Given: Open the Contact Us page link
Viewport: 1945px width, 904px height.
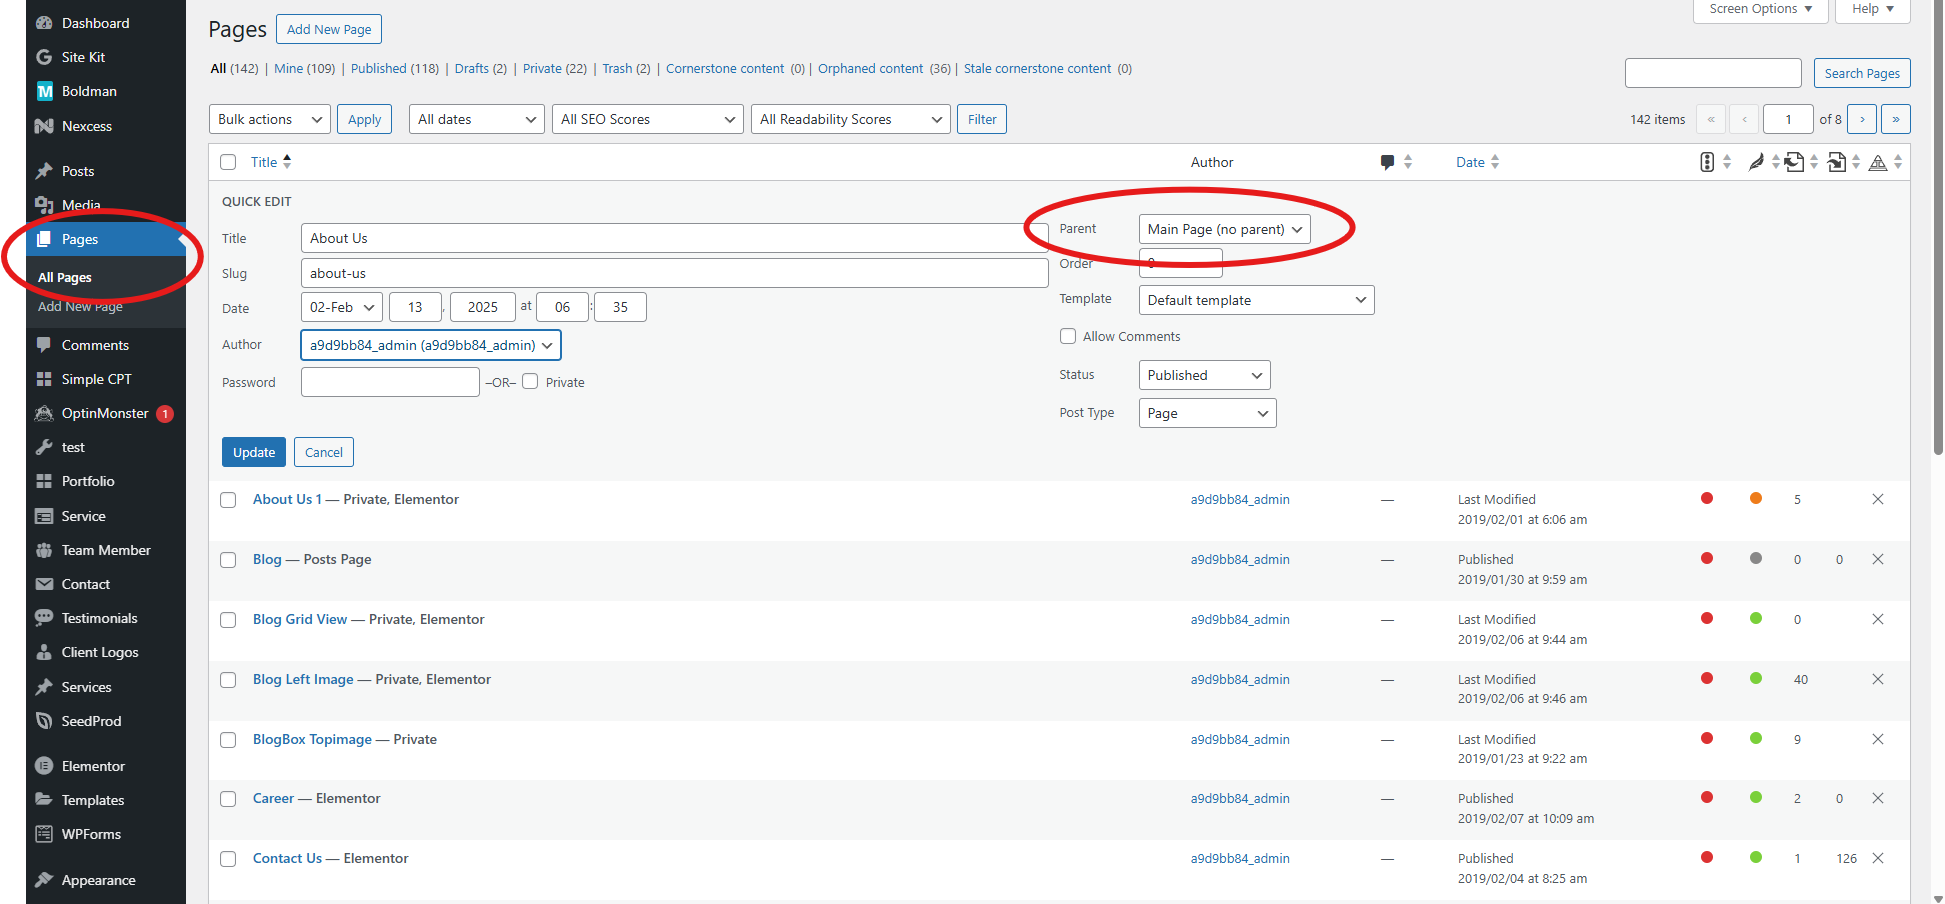Looking at the screenshot, I should click(x=287, y=858).
